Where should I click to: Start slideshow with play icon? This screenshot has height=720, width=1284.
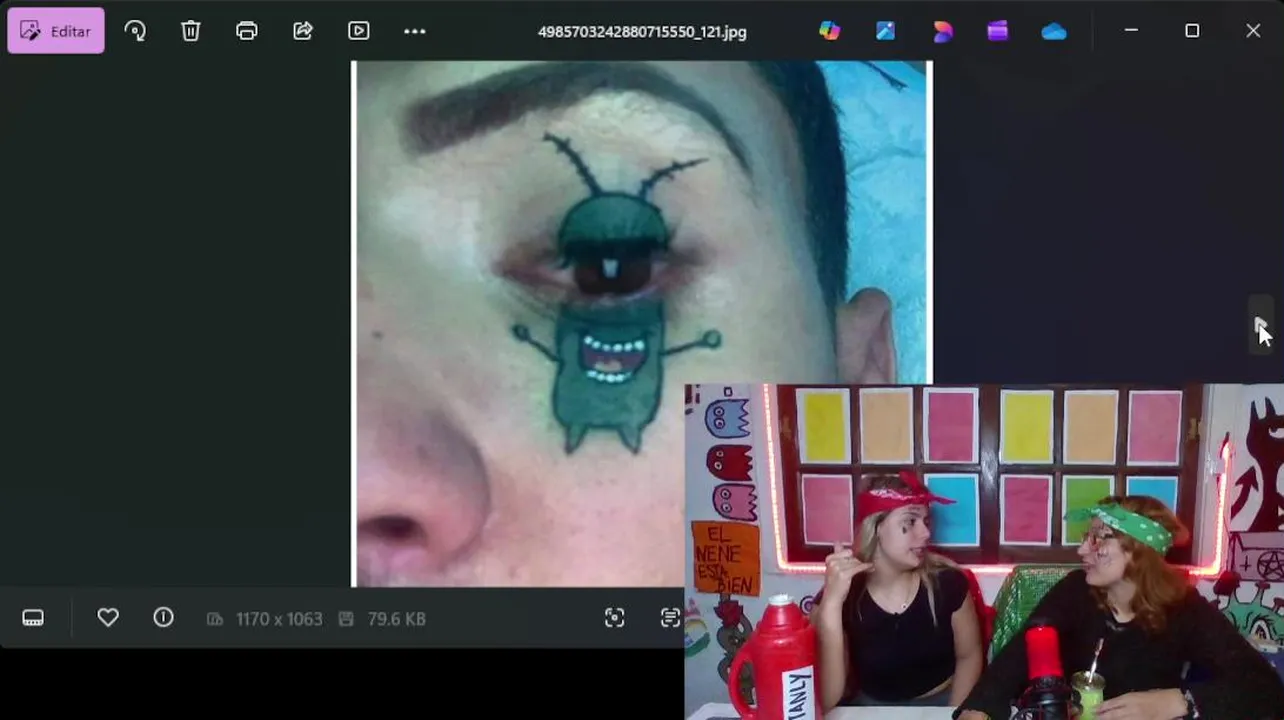[359, 31]
